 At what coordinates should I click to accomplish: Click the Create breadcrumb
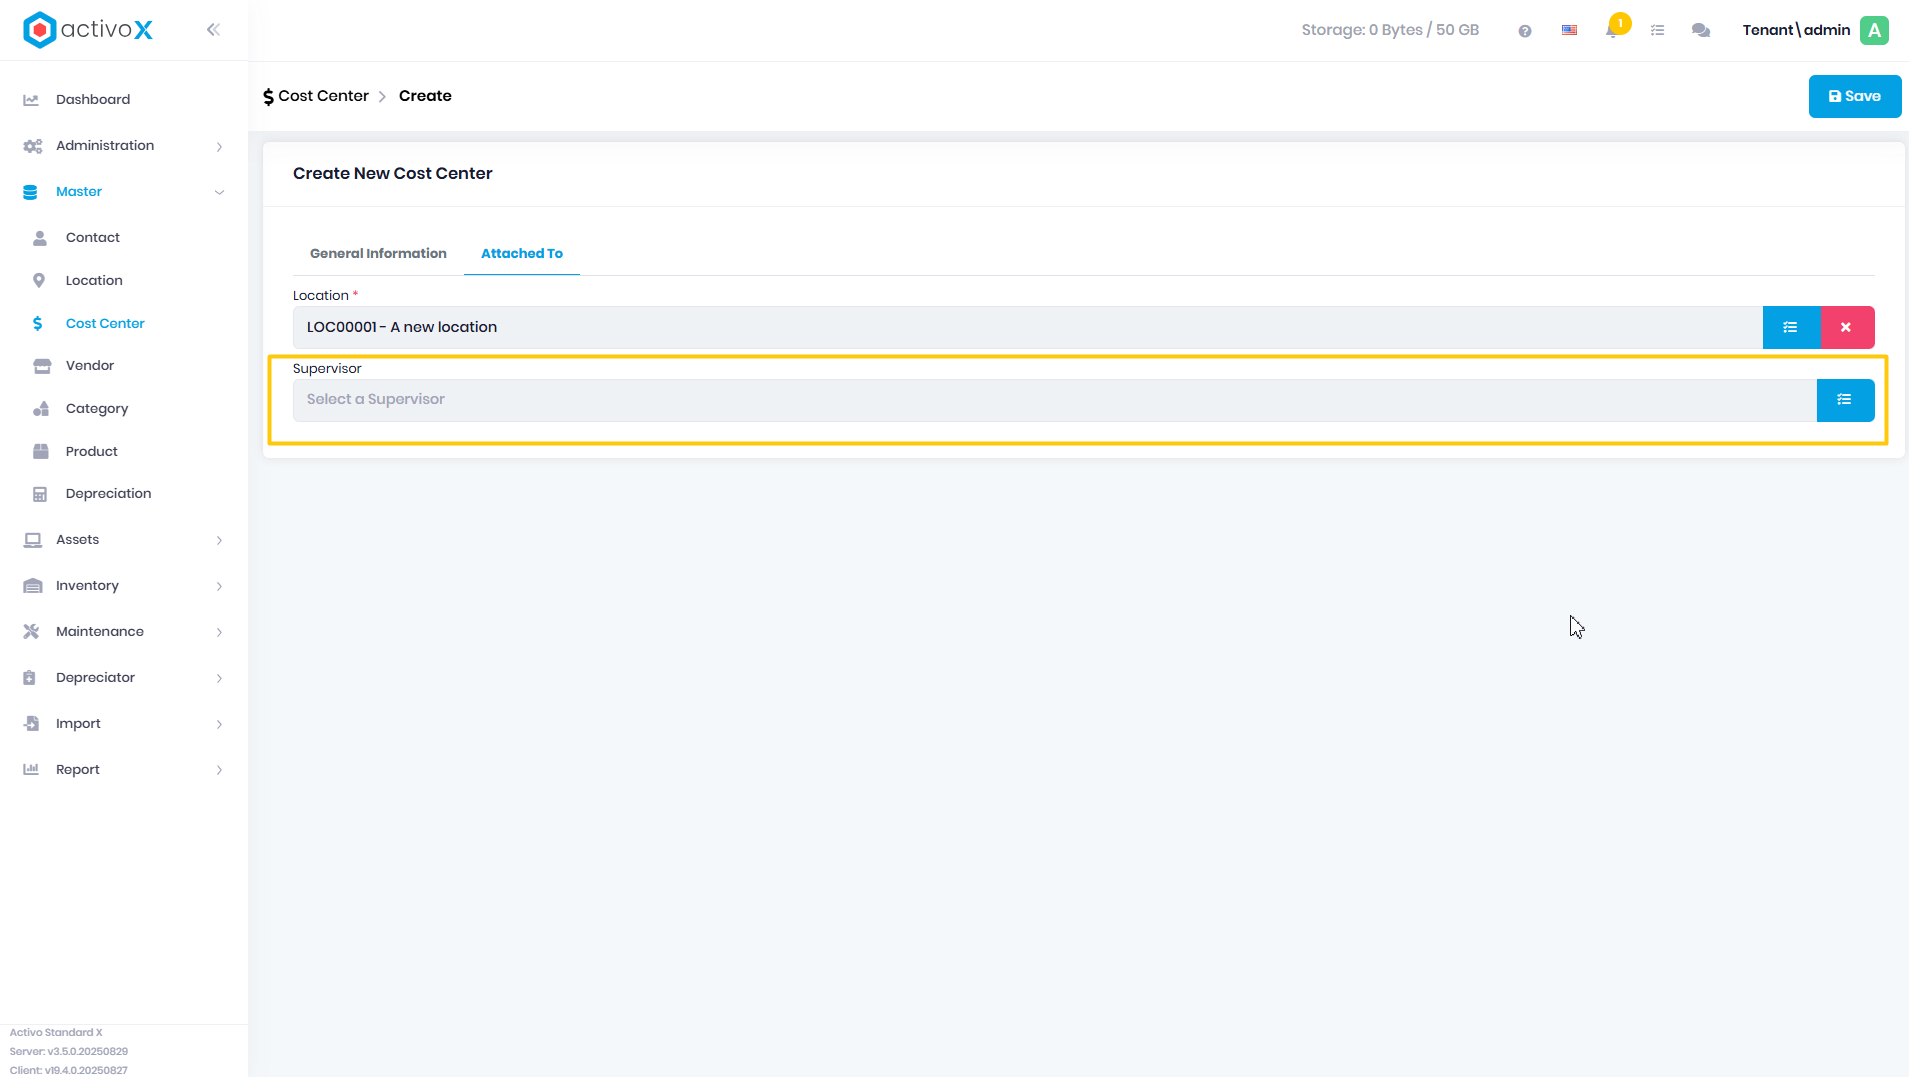[425, 96]
